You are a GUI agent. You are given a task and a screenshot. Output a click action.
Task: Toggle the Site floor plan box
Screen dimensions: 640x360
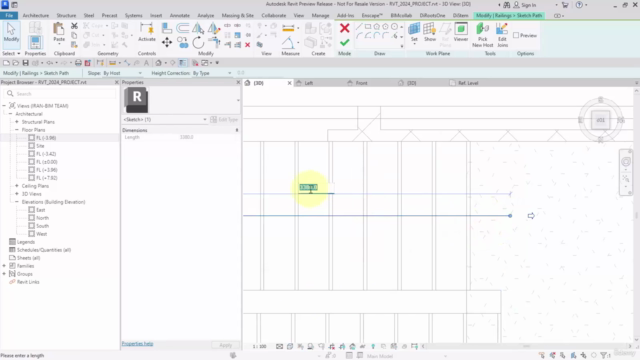click(x=31, y=146)
